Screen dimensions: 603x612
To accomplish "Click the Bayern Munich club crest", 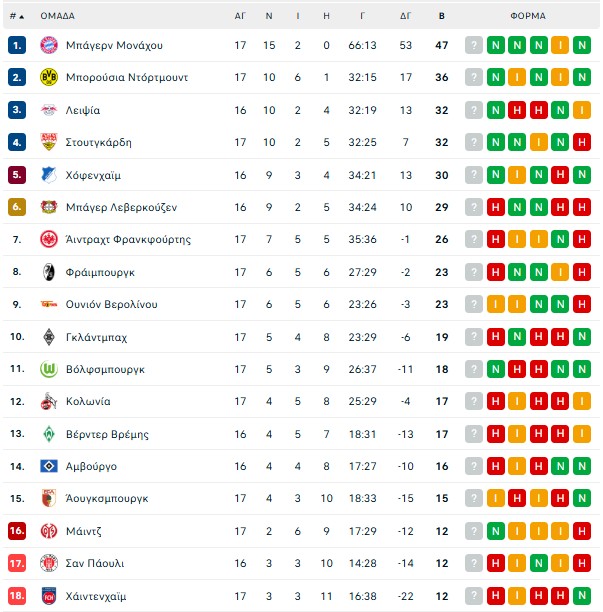I will tap(48, 45).
